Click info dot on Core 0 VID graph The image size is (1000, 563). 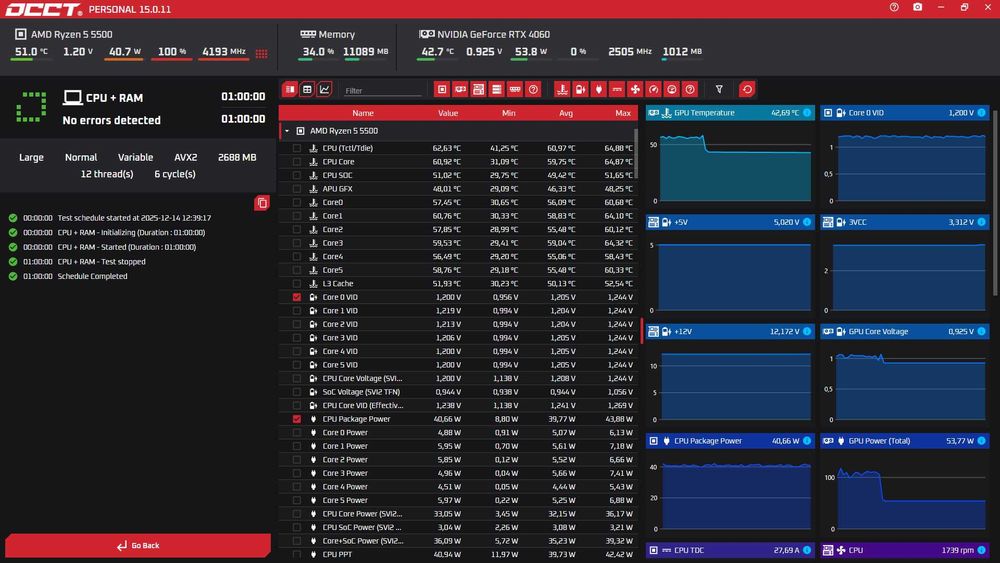[x=982, y=113]
